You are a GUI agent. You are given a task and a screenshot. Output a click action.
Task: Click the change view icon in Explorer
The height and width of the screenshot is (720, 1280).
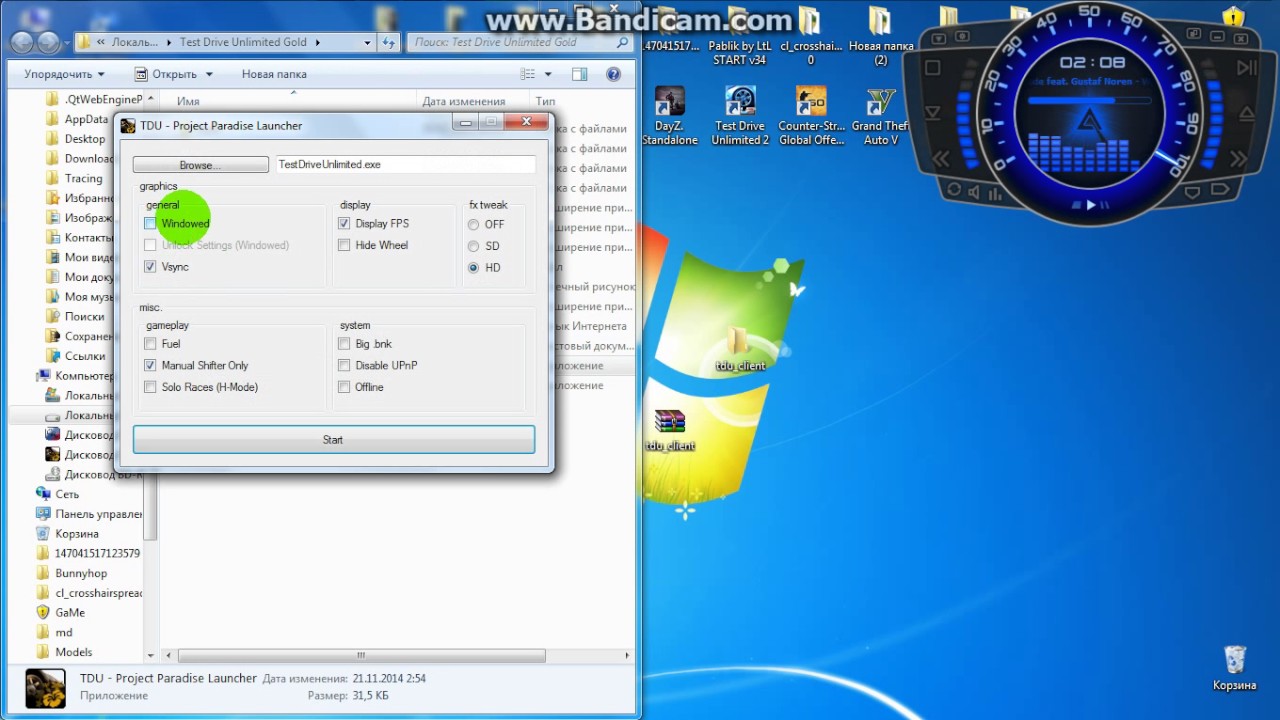(x=527, y=74)
